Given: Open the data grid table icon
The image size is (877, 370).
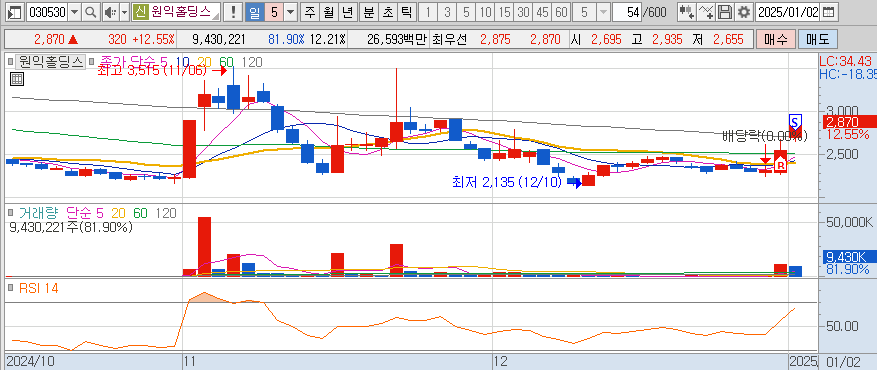Looking at the screenshot, I should (17, 79).
